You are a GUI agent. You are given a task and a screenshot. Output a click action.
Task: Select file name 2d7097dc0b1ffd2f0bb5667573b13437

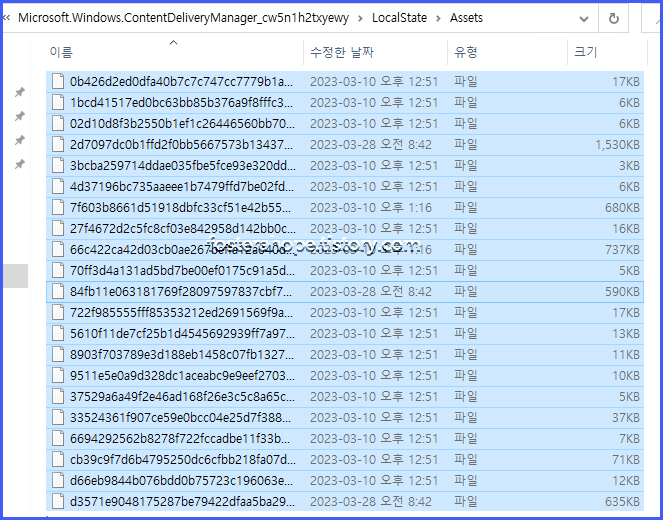[183, 145]
